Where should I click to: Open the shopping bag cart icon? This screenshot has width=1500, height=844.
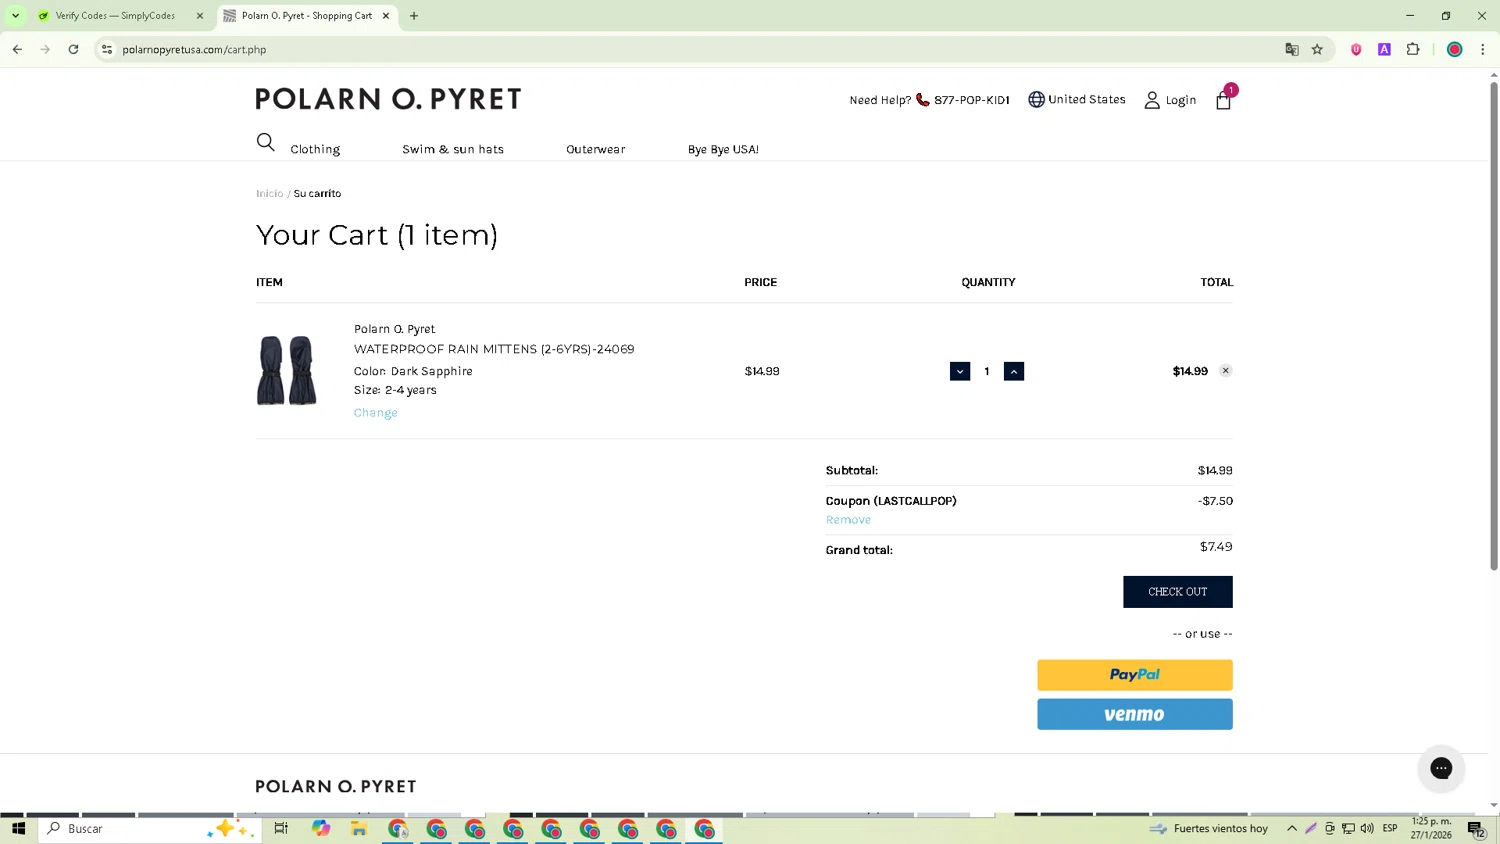[1223, 100]
